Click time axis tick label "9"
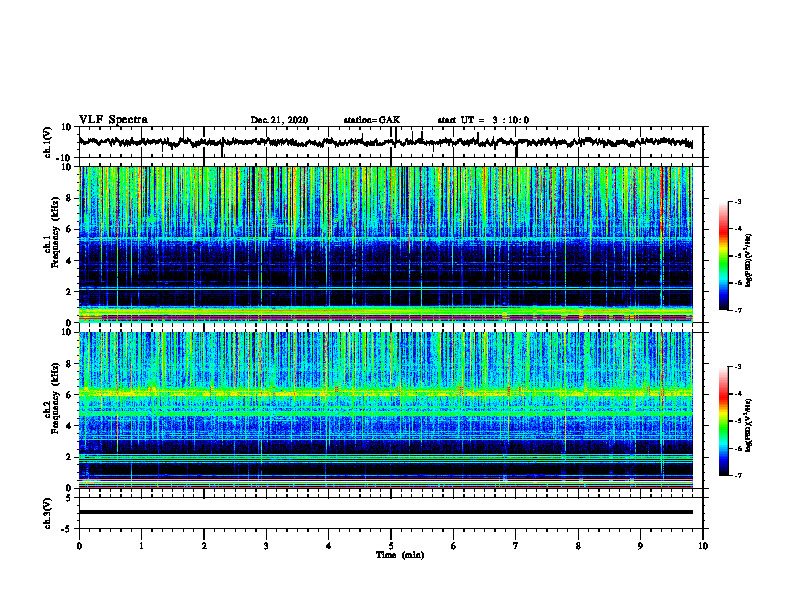792x612 pixels. pos(640,546)
